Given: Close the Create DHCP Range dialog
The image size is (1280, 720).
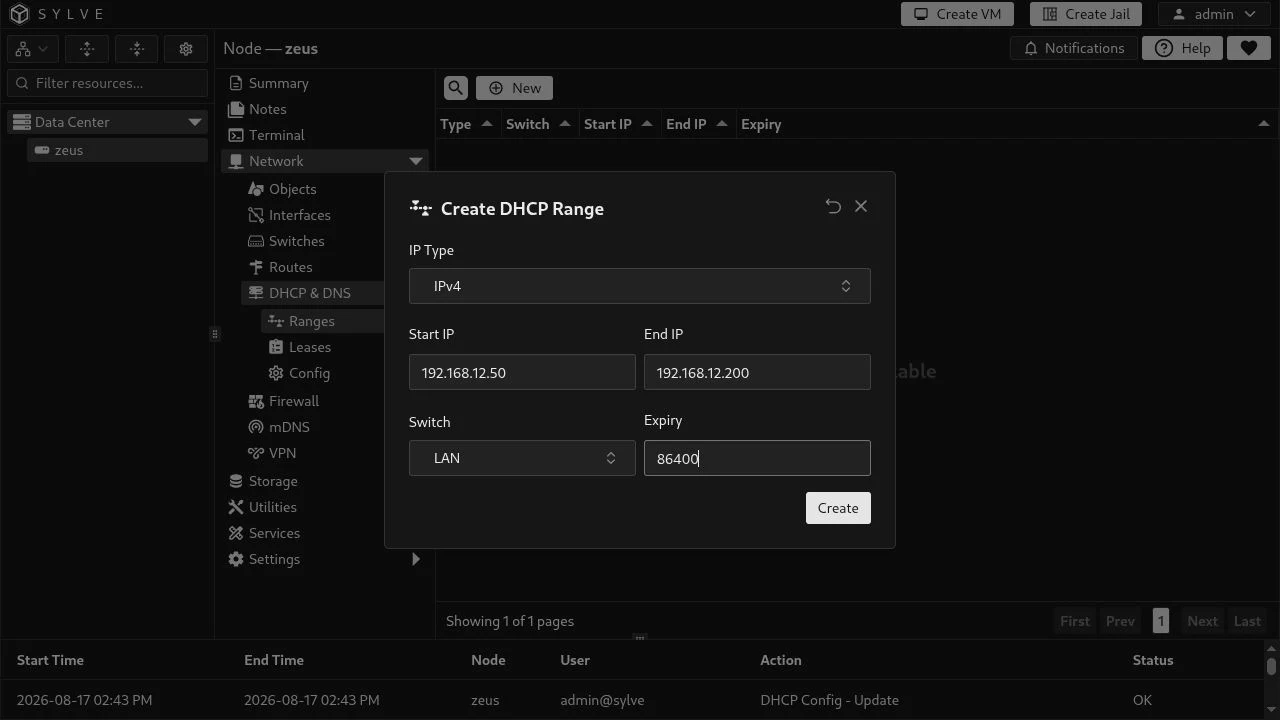Looking at the screenshot, I should (x=861, y=206).
